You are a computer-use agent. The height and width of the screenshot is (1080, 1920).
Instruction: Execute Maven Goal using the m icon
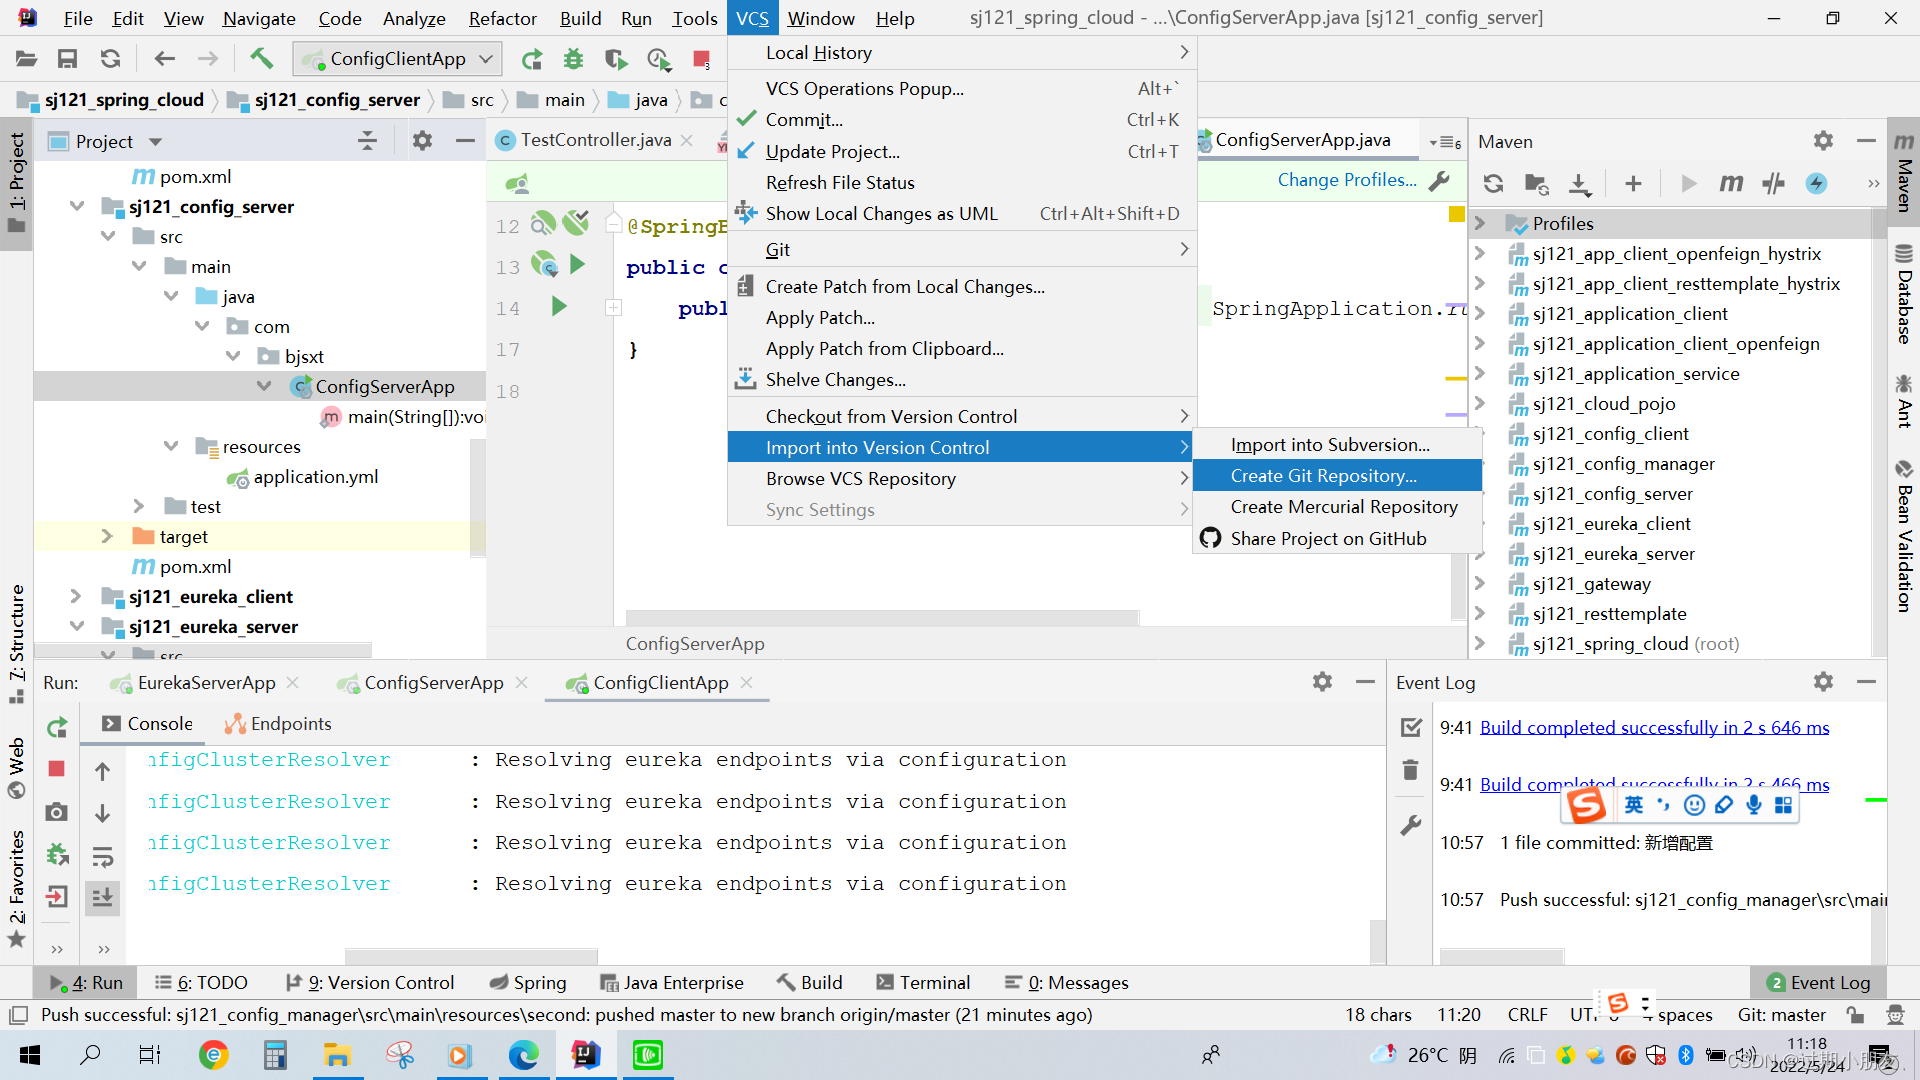[1731, 184]
